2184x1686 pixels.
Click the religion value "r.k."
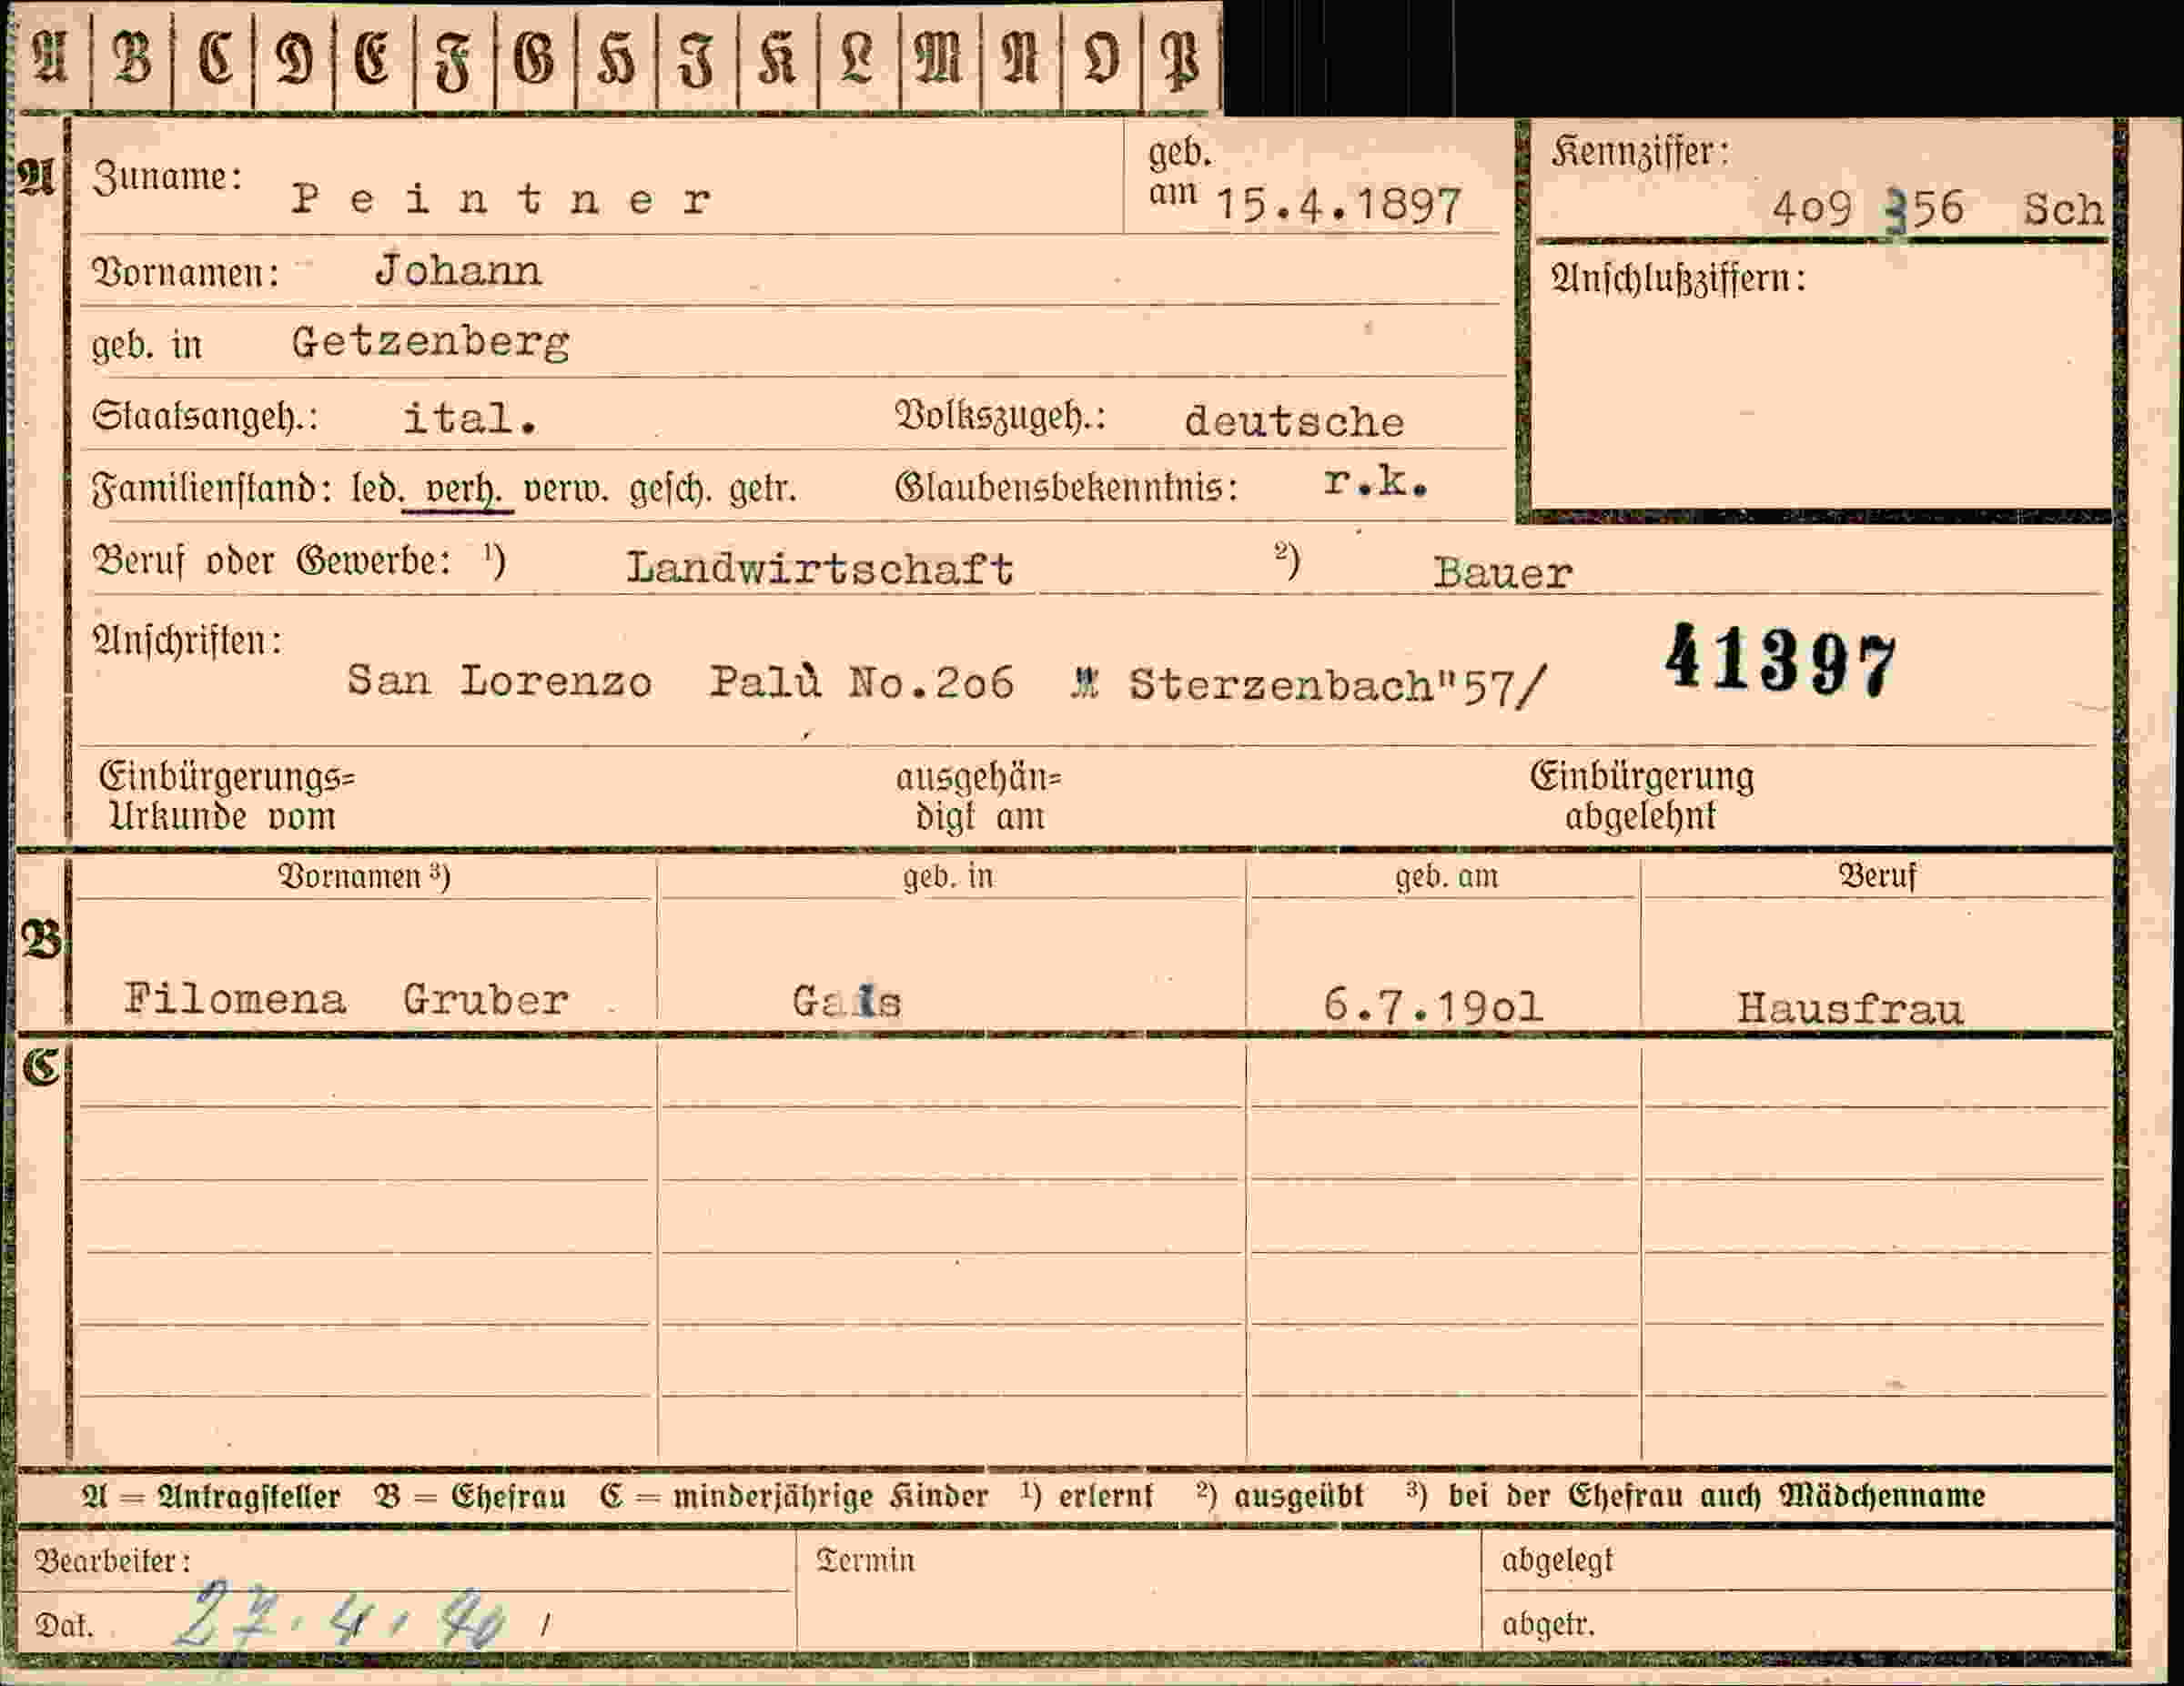point(1375,482)
